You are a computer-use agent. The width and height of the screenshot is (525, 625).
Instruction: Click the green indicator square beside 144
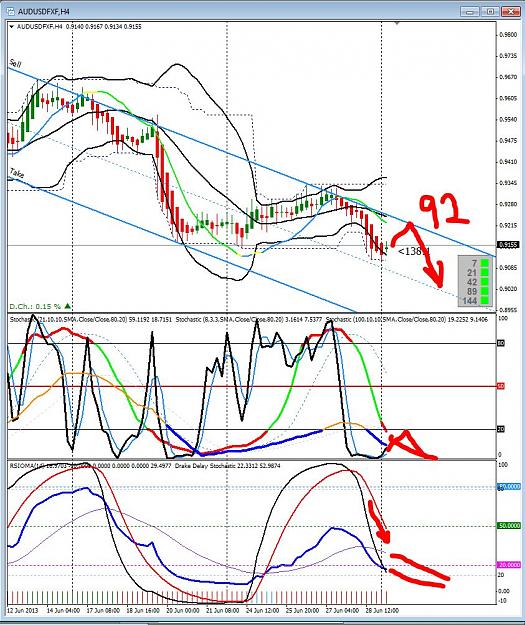[484, 300]
